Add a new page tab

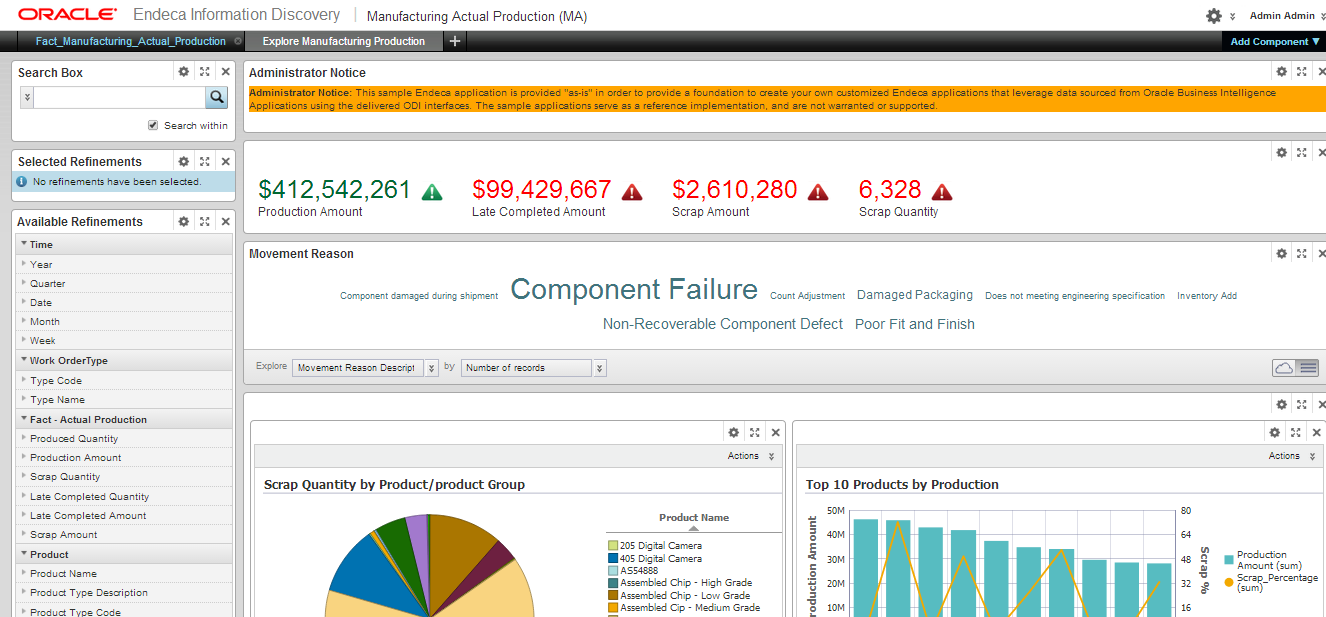tap(455, 41)
